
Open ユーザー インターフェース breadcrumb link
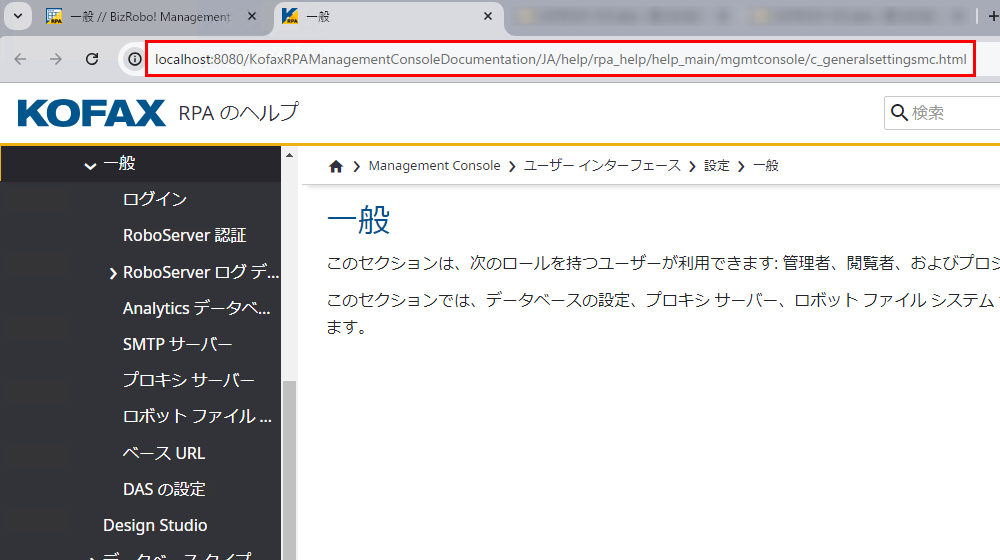[602, 166]
